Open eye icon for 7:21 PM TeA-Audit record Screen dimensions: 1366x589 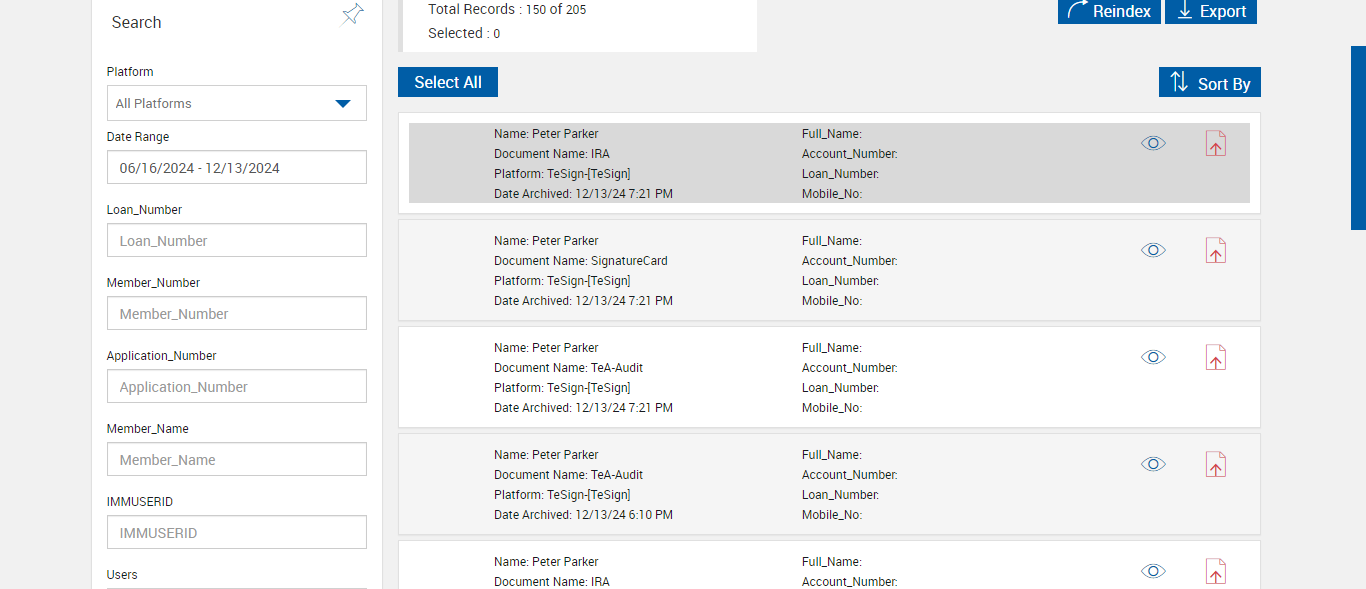1153,357
